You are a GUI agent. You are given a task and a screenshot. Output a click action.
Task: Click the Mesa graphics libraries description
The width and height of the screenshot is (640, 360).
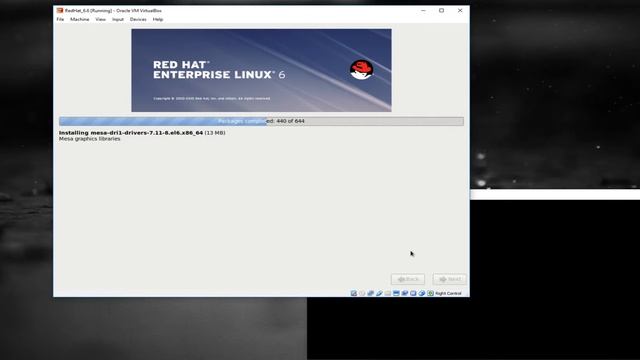coord(89,139)
